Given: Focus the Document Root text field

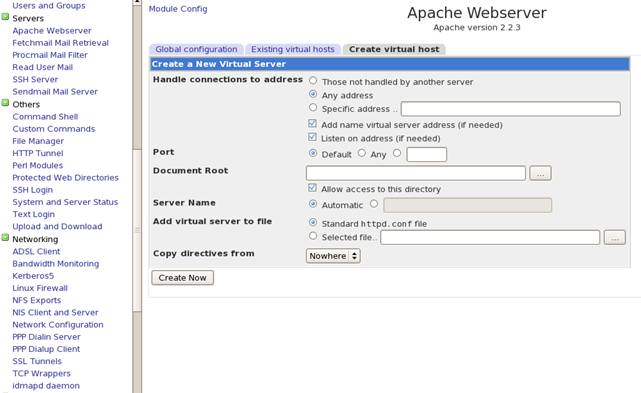Looking at the screenshot, I should [416, 173].
